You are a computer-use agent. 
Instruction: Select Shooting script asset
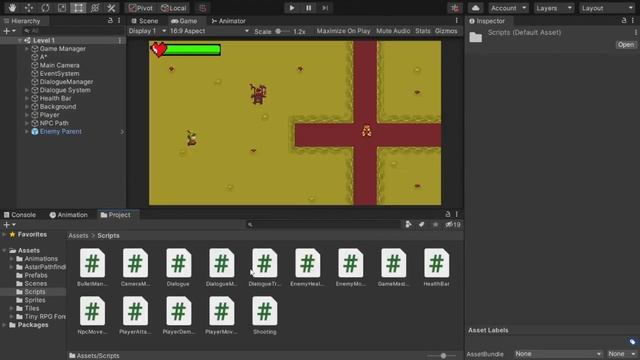264,316
